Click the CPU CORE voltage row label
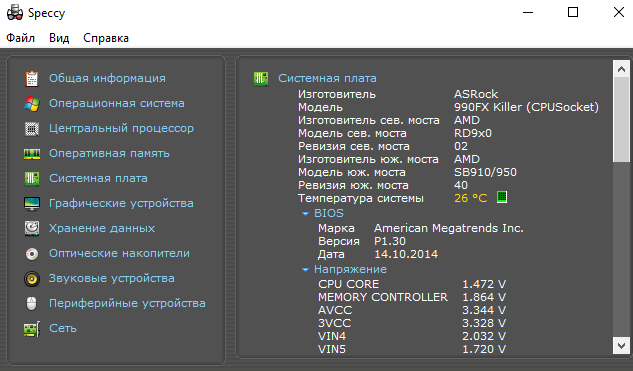 pyautogui.click(x=348, y=284)
